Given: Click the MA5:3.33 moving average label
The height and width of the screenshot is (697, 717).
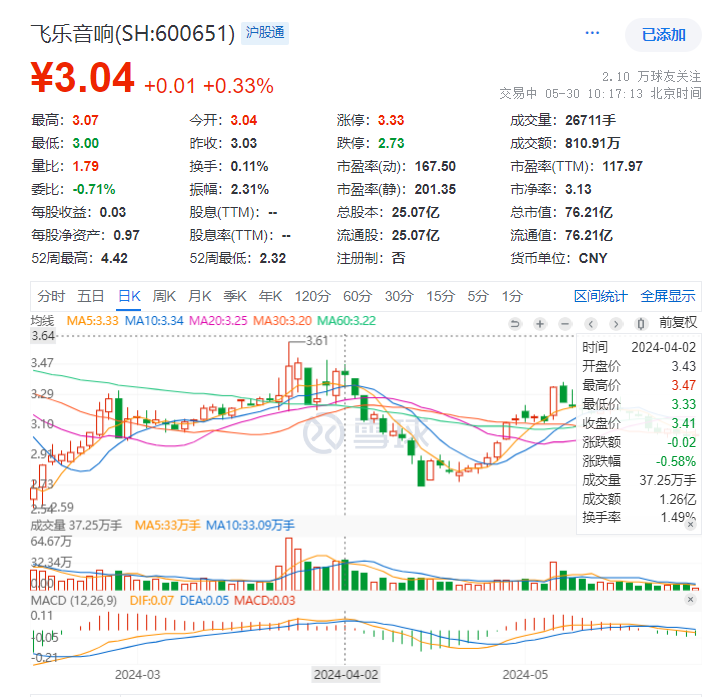Looking at the screenshot, I should pos(92,321).
